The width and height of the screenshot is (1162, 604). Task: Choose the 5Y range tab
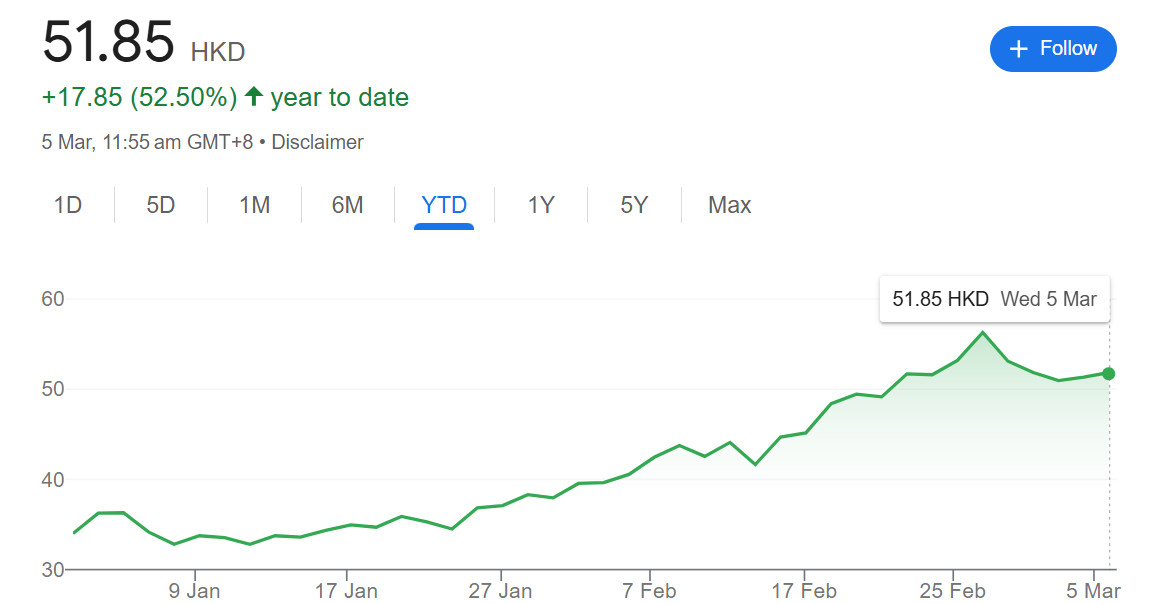point(634,205)
